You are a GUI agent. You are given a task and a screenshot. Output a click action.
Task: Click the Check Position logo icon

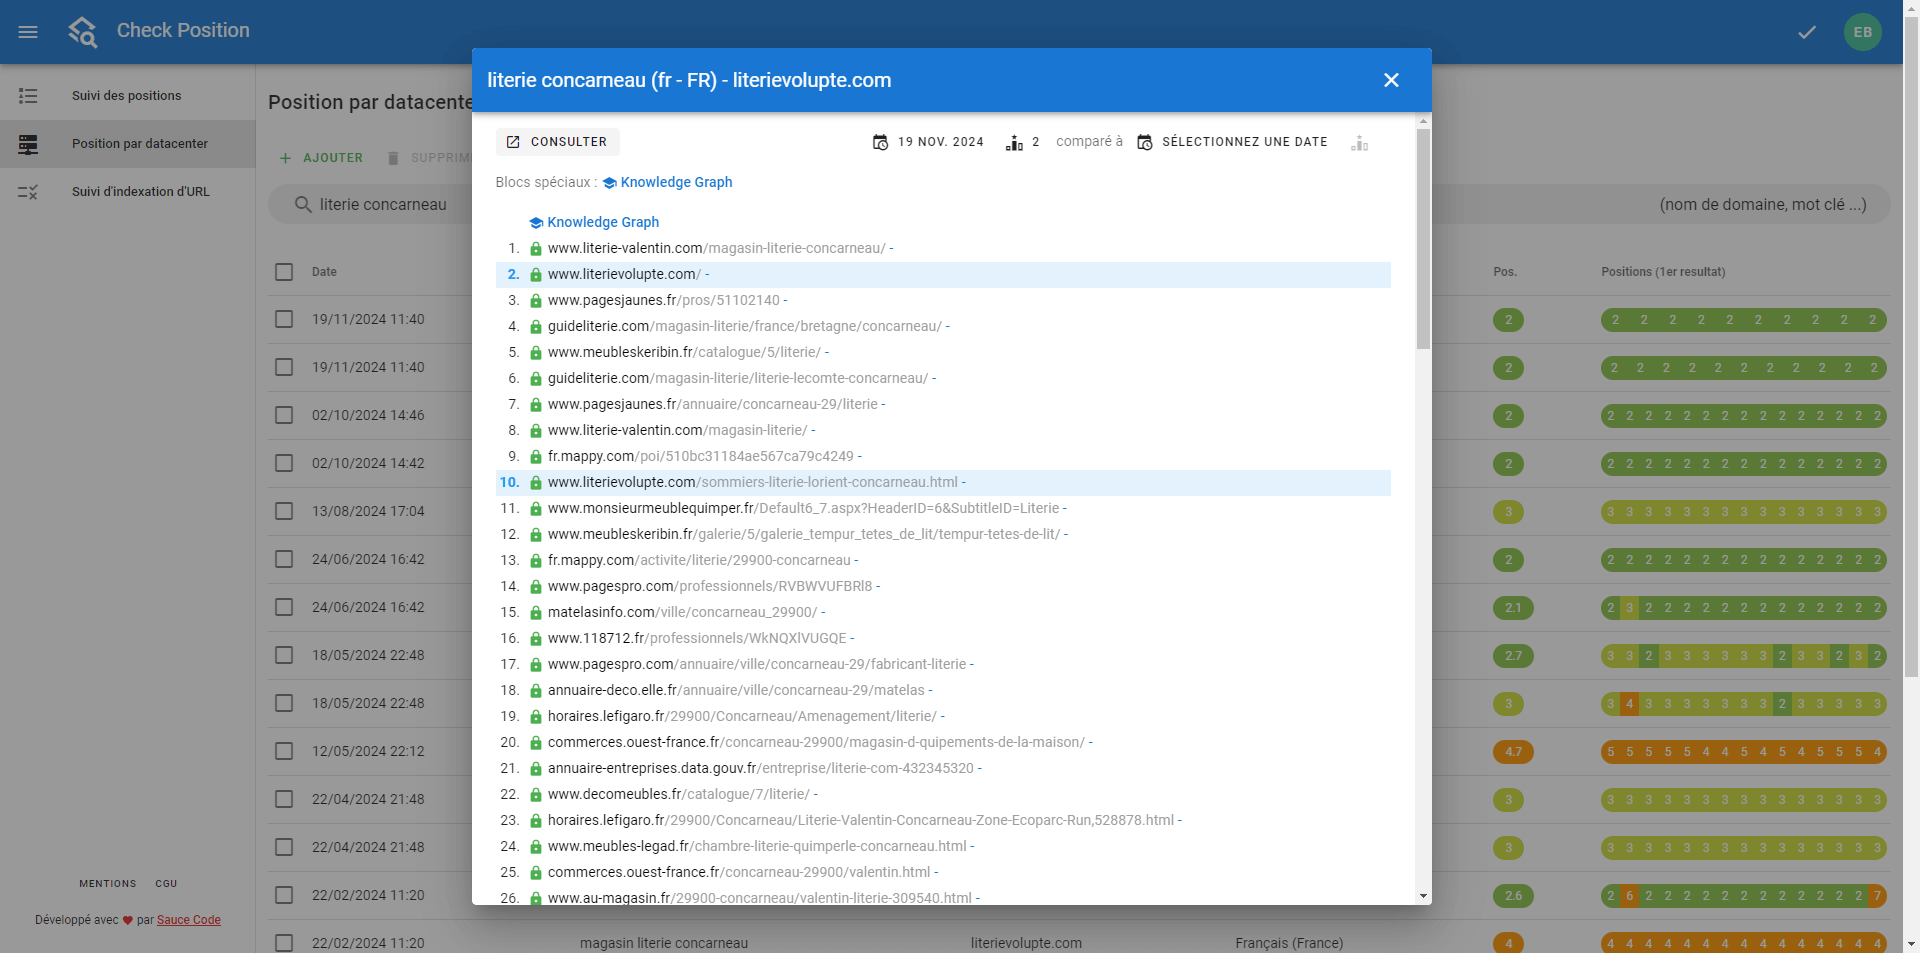[83, 32]
